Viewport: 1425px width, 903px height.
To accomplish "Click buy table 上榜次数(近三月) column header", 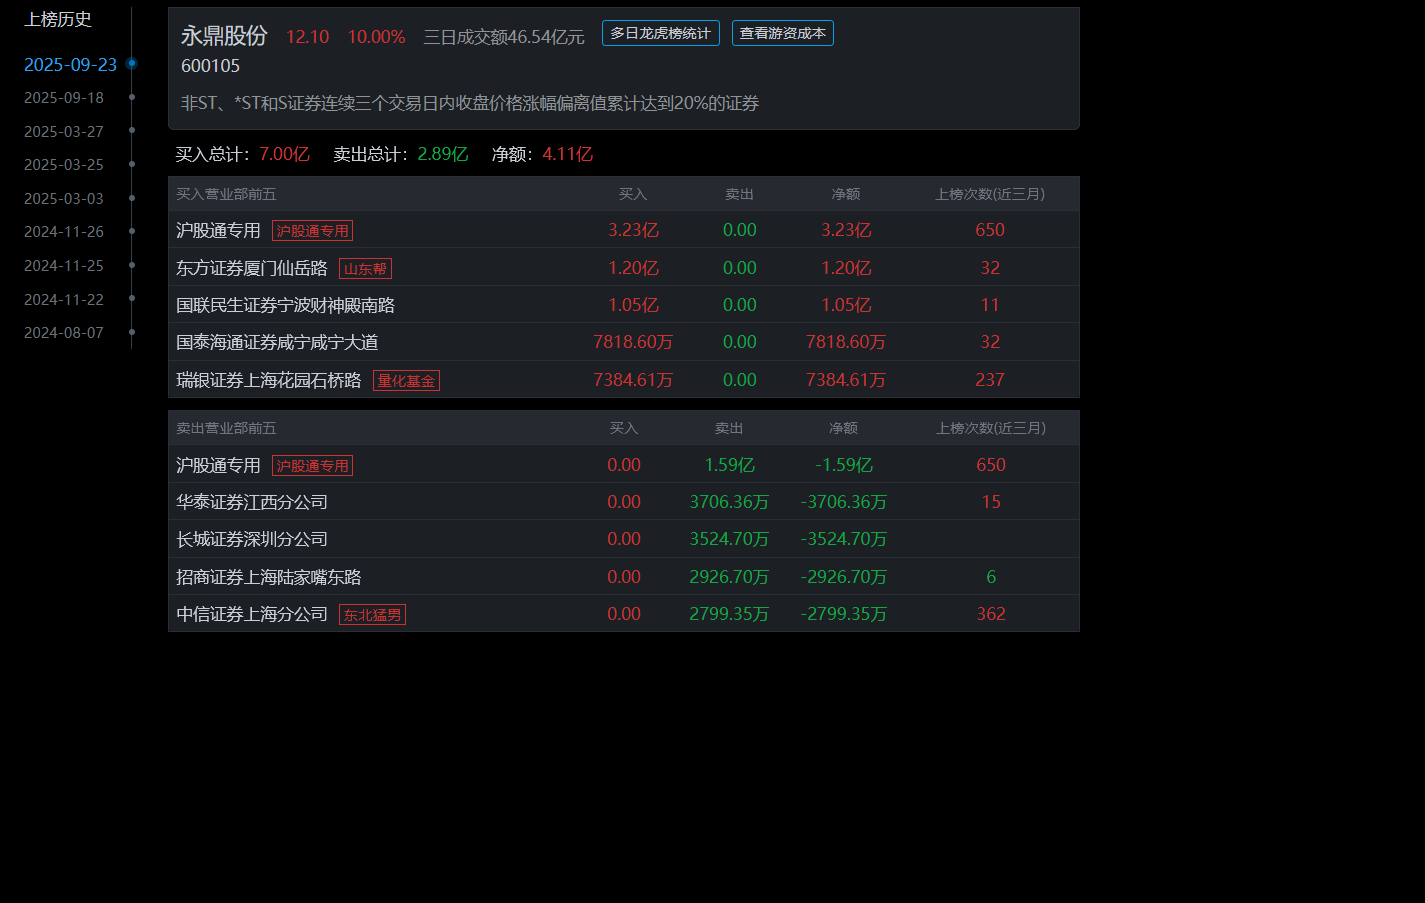I will [990, 194].
